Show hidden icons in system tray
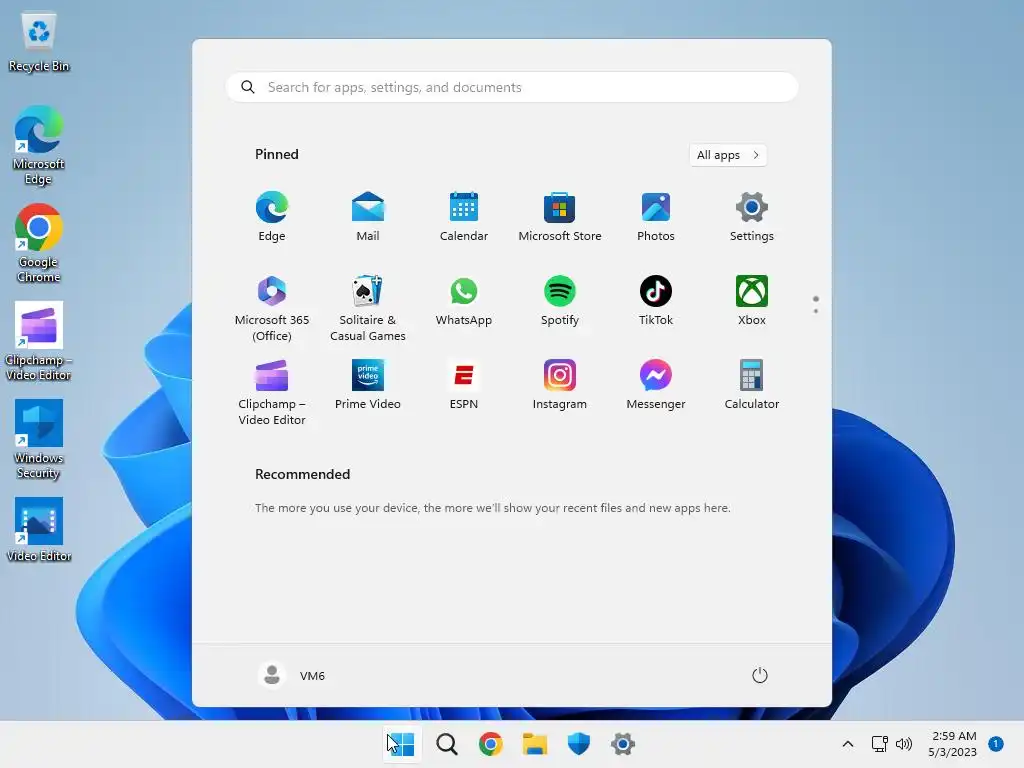The image size is (1024, 768). 848,744
